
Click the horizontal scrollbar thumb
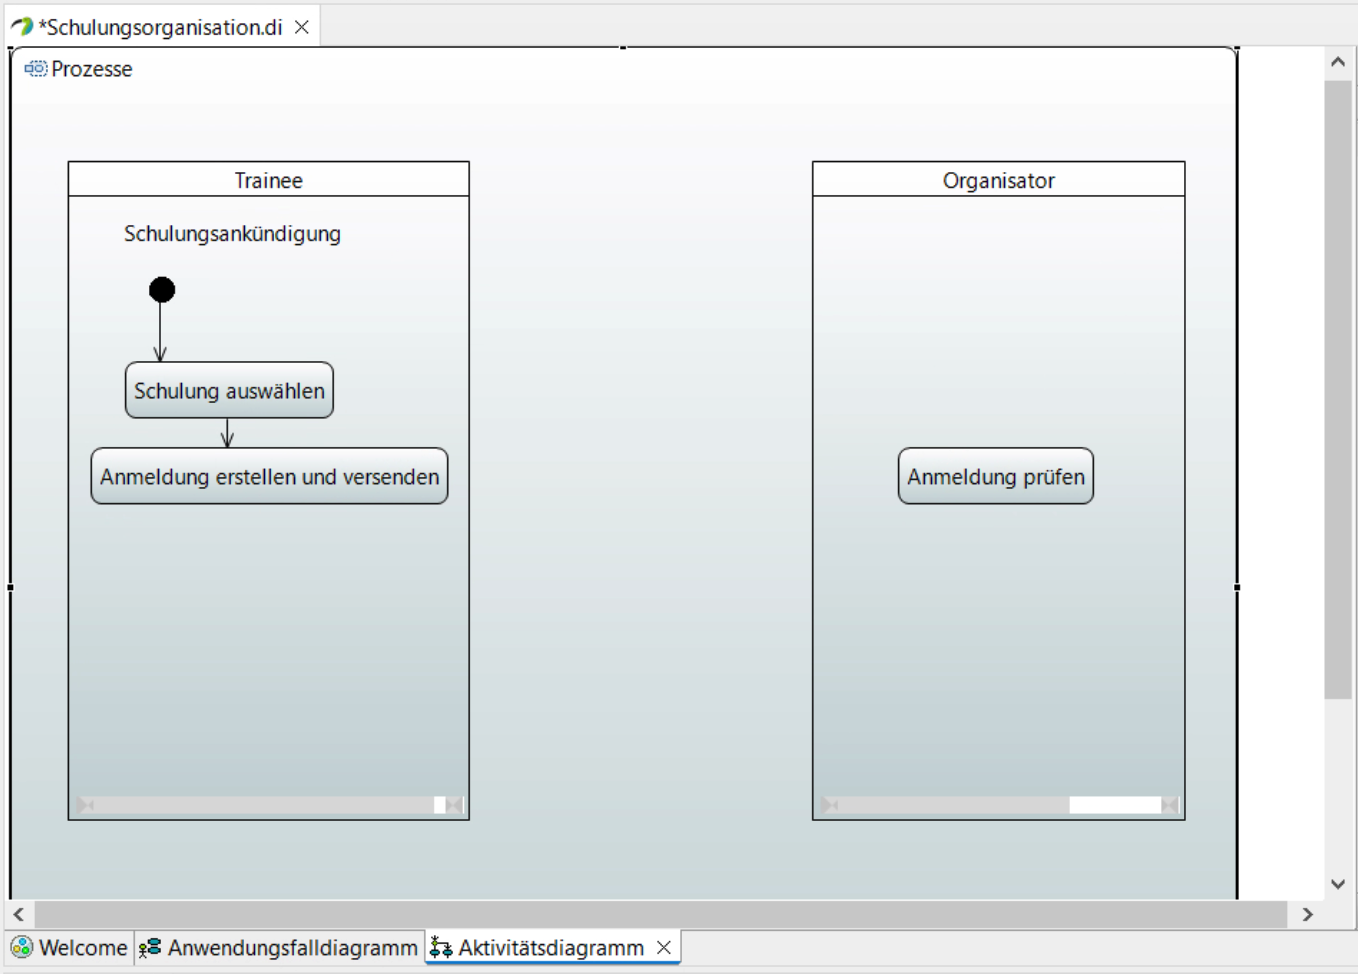(x=661, y=914)
